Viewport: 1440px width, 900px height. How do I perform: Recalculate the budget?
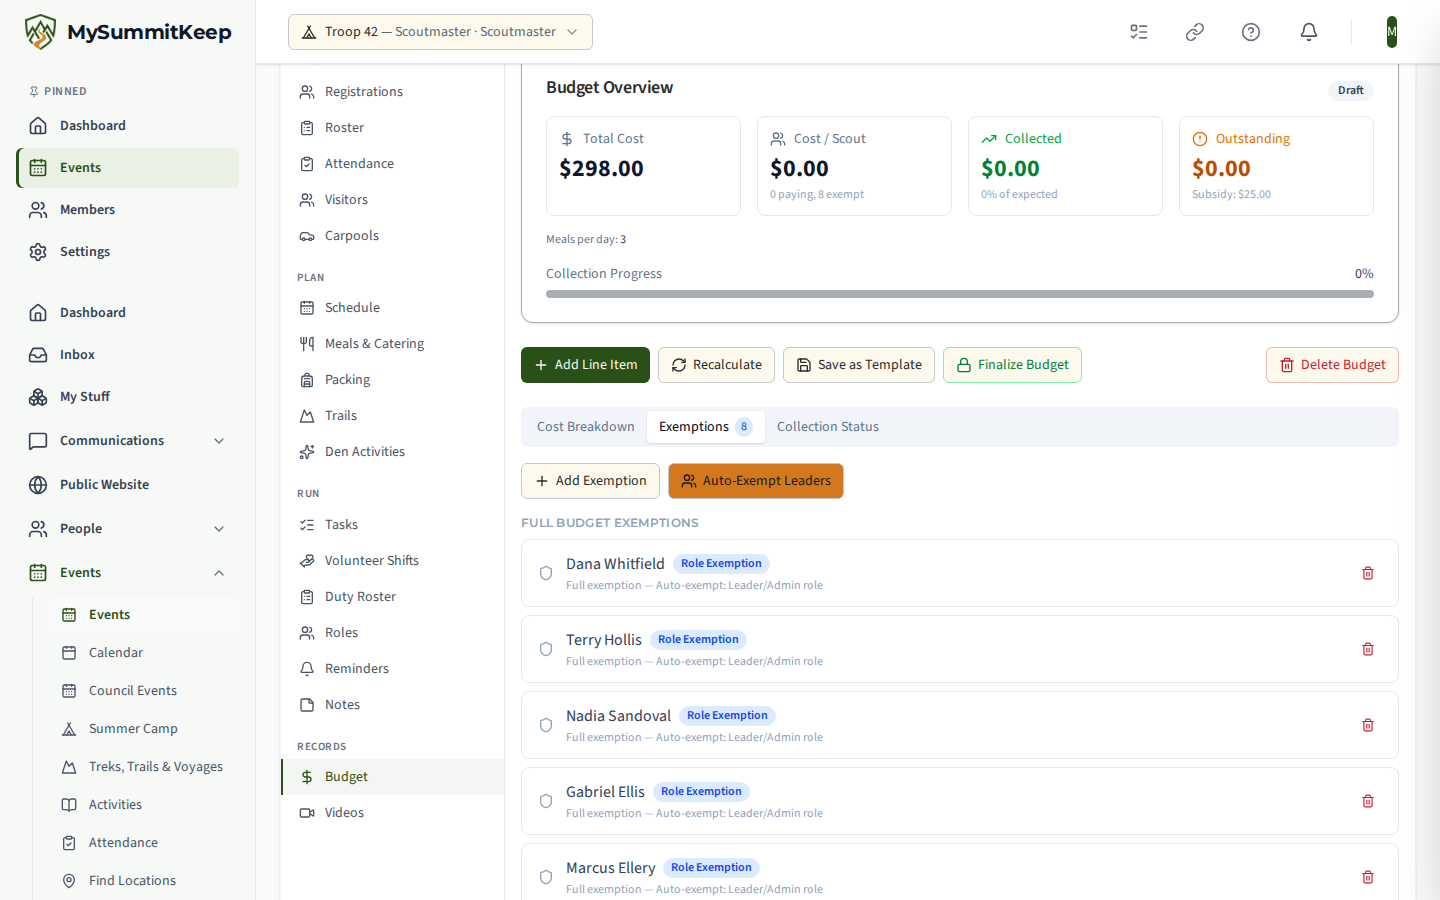(716, 365)
